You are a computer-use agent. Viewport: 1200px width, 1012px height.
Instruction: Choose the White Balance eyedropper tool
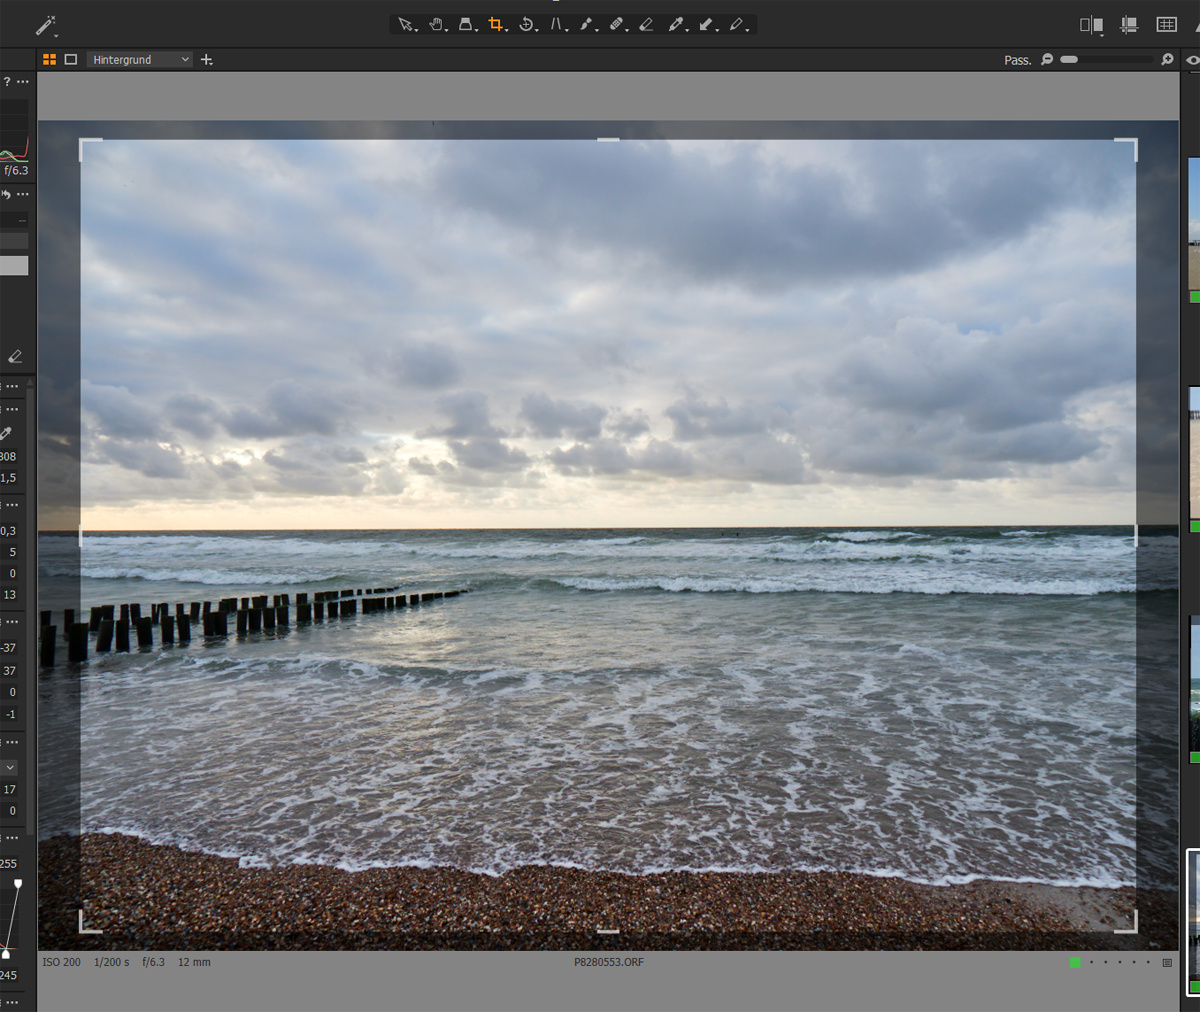[x=676, y=25]
